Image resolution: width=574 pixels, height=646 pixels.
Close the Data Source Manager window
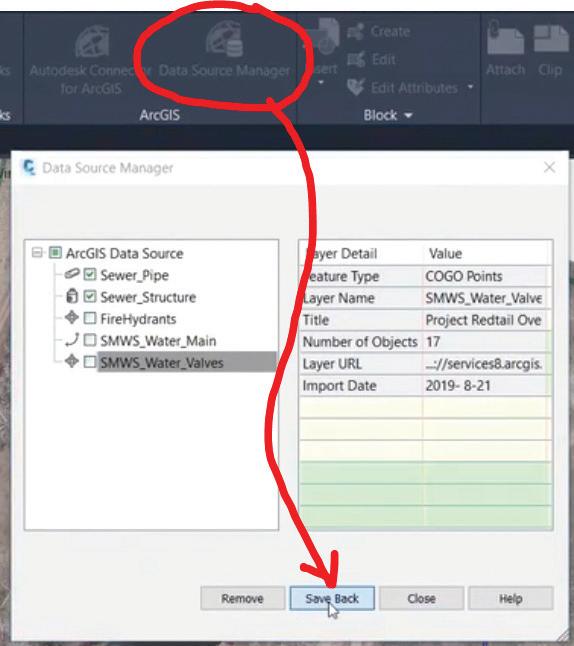(x=549, y=167)
